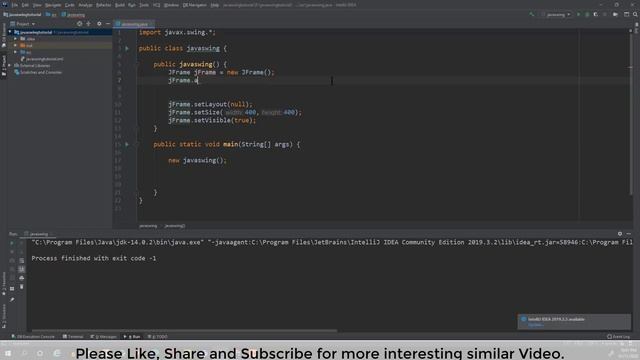Select Scratches and Consoles item
The width and height of the screenshot is (640, 360).
coord(38,72)
